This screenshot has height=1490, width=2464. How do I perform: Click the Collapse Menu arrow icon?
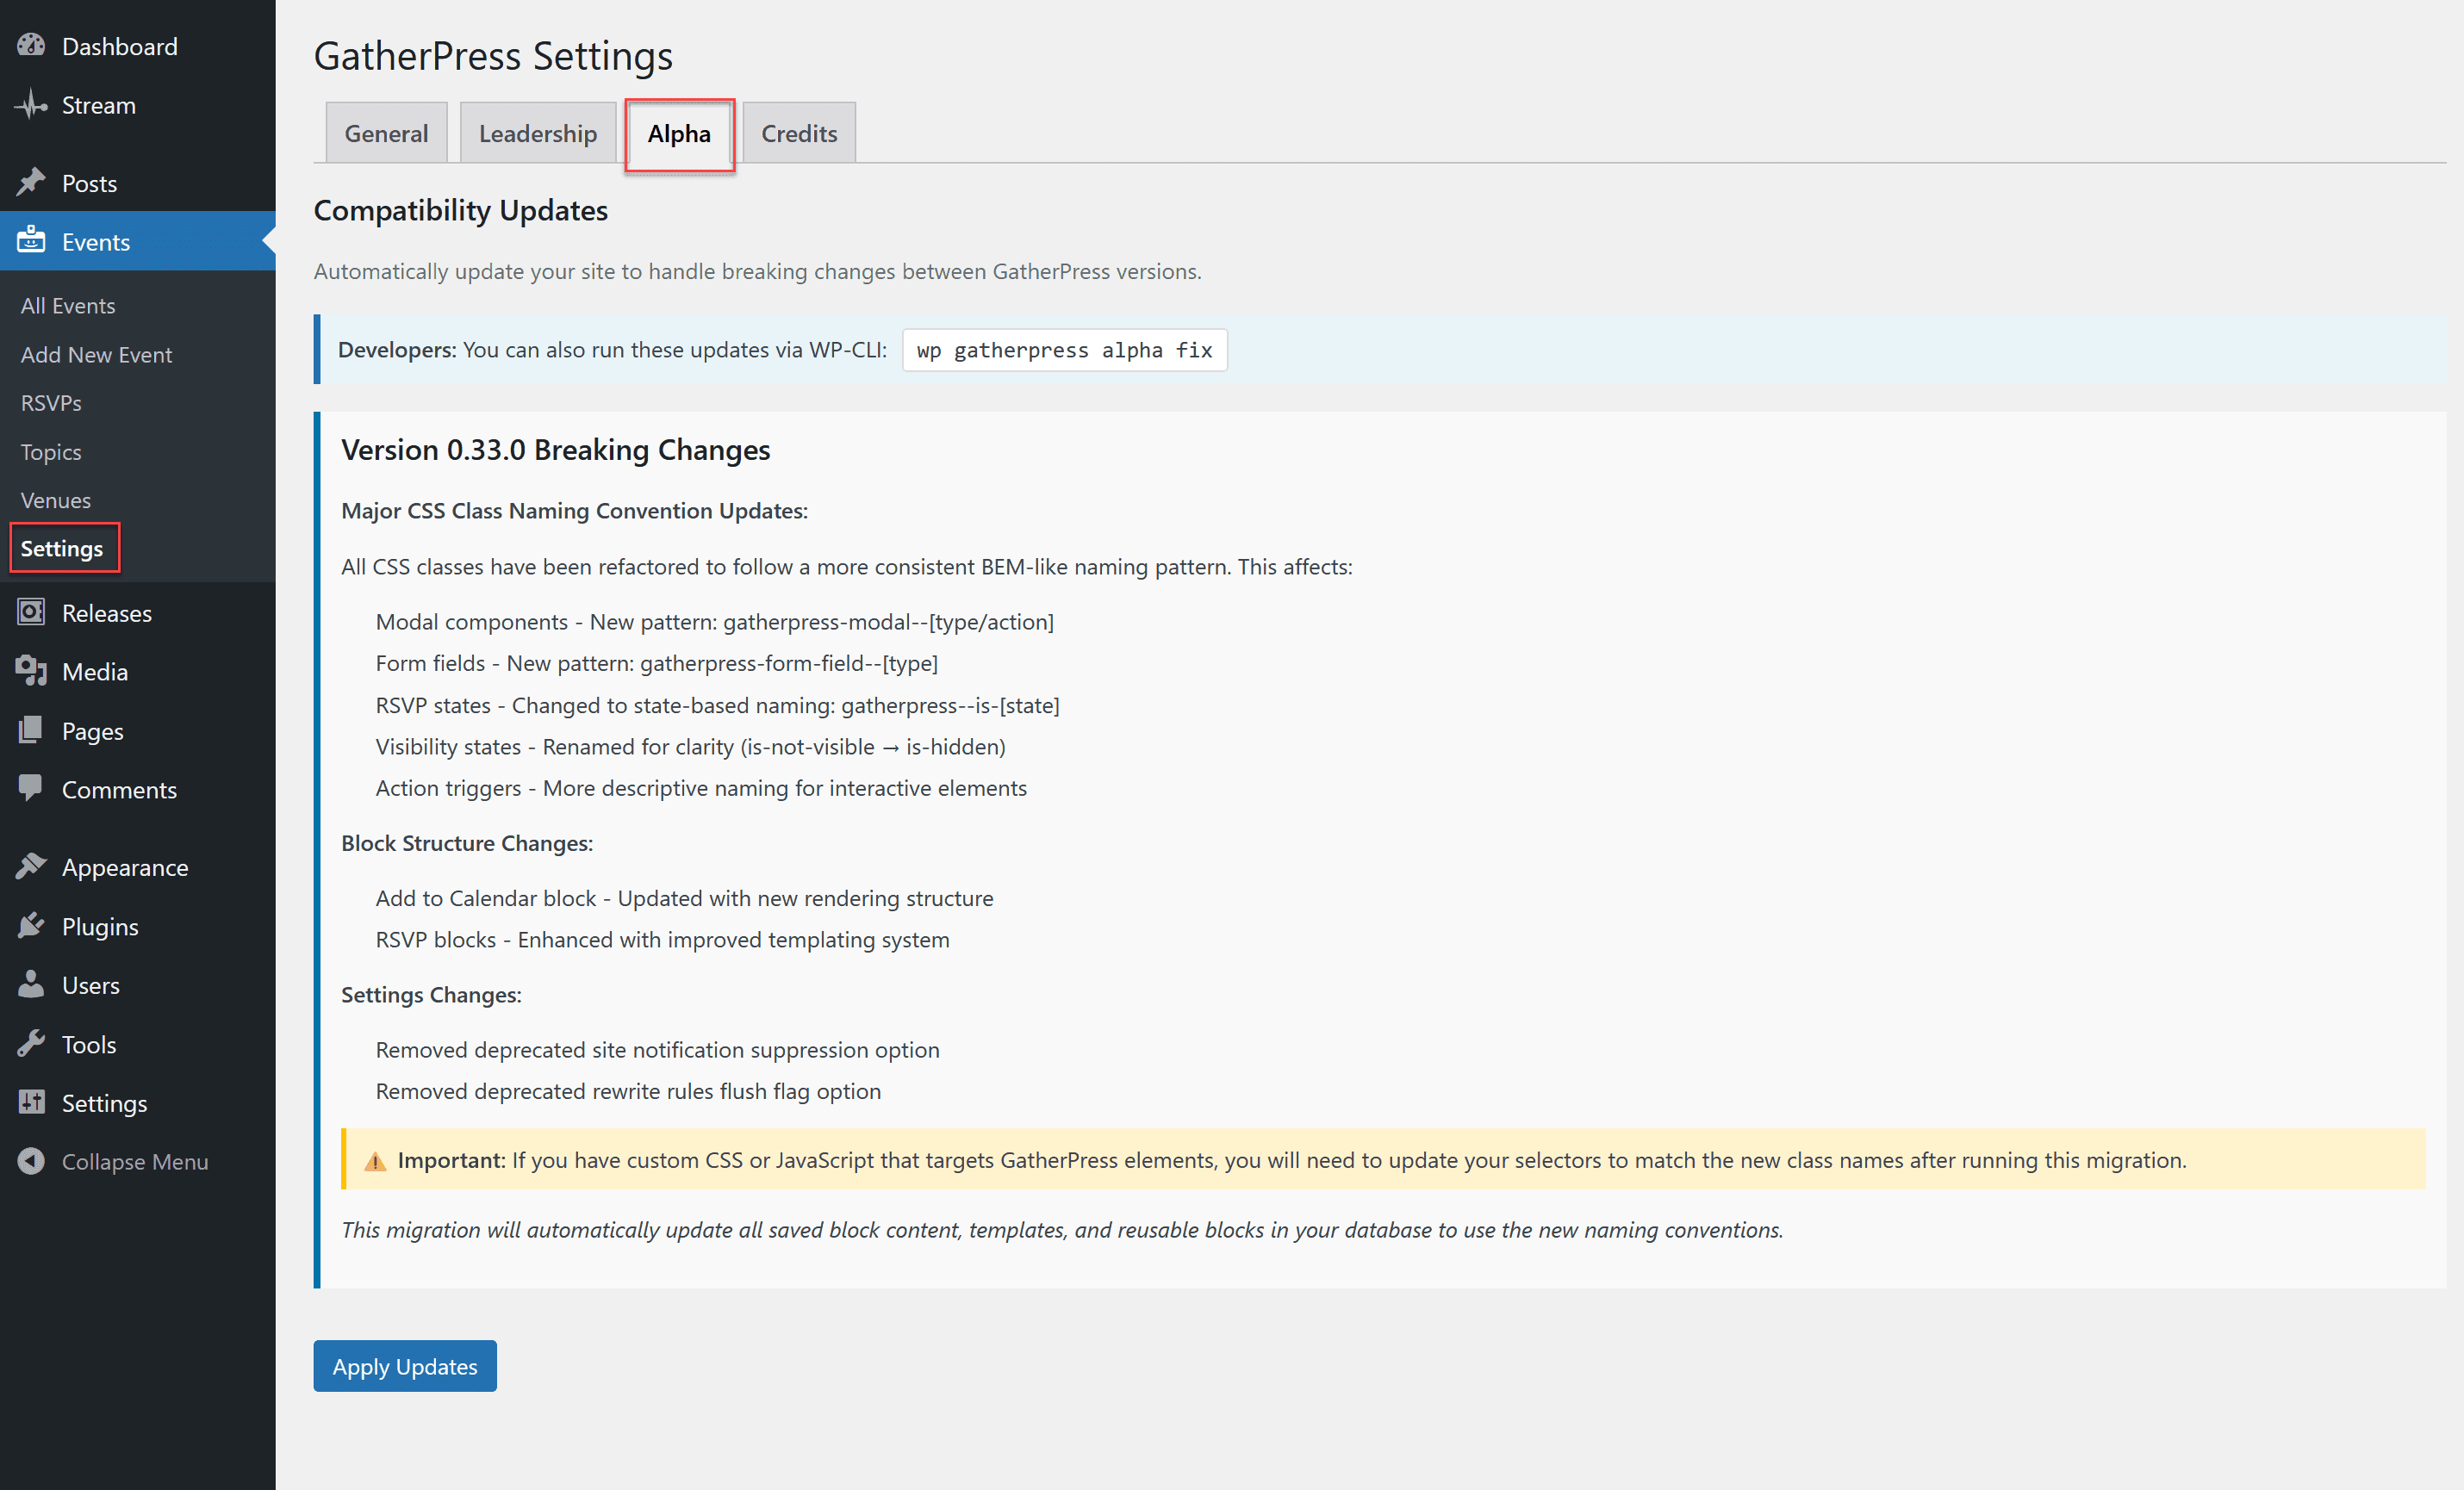pyautogui.click(x=31, y=1160)
